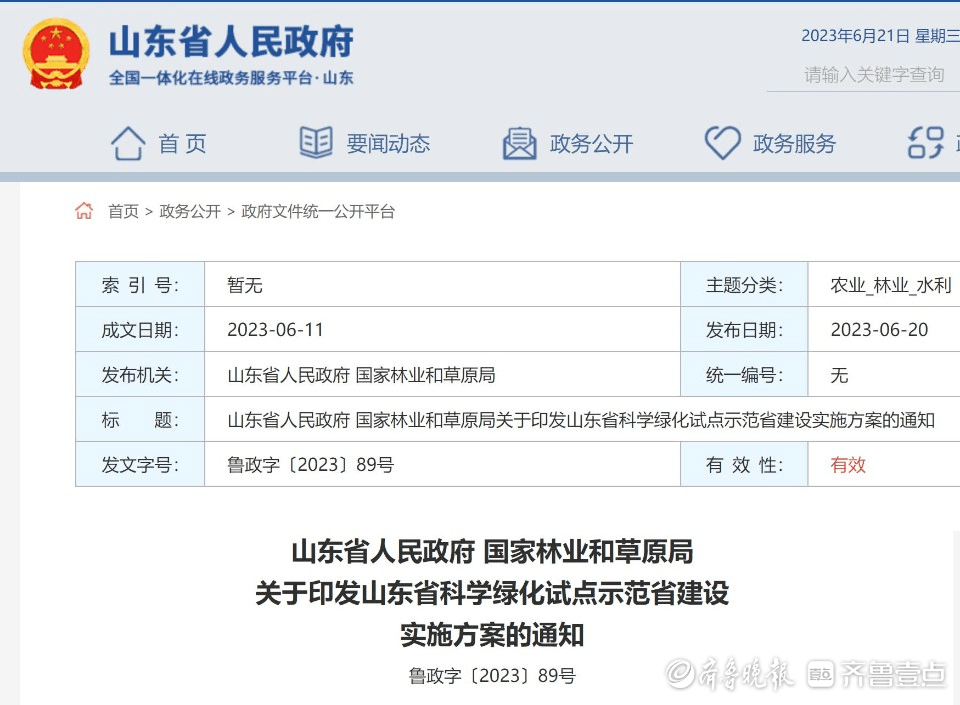
Task: Click 鲁政字〔2023〕89号 under the heading
Action: pyautogui.click(x=492, y=676)
